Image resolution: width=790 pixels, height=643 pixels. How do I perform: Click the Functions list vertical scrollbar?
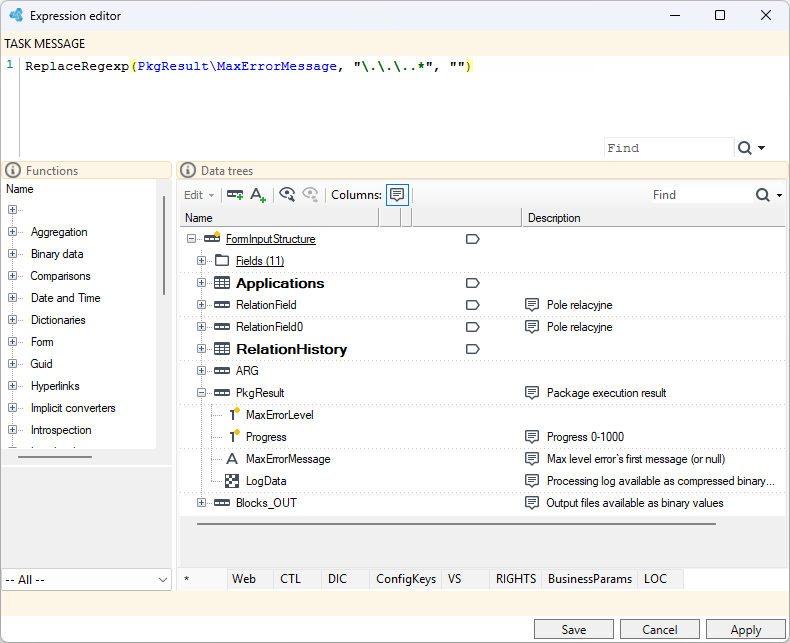coord(164,245)
